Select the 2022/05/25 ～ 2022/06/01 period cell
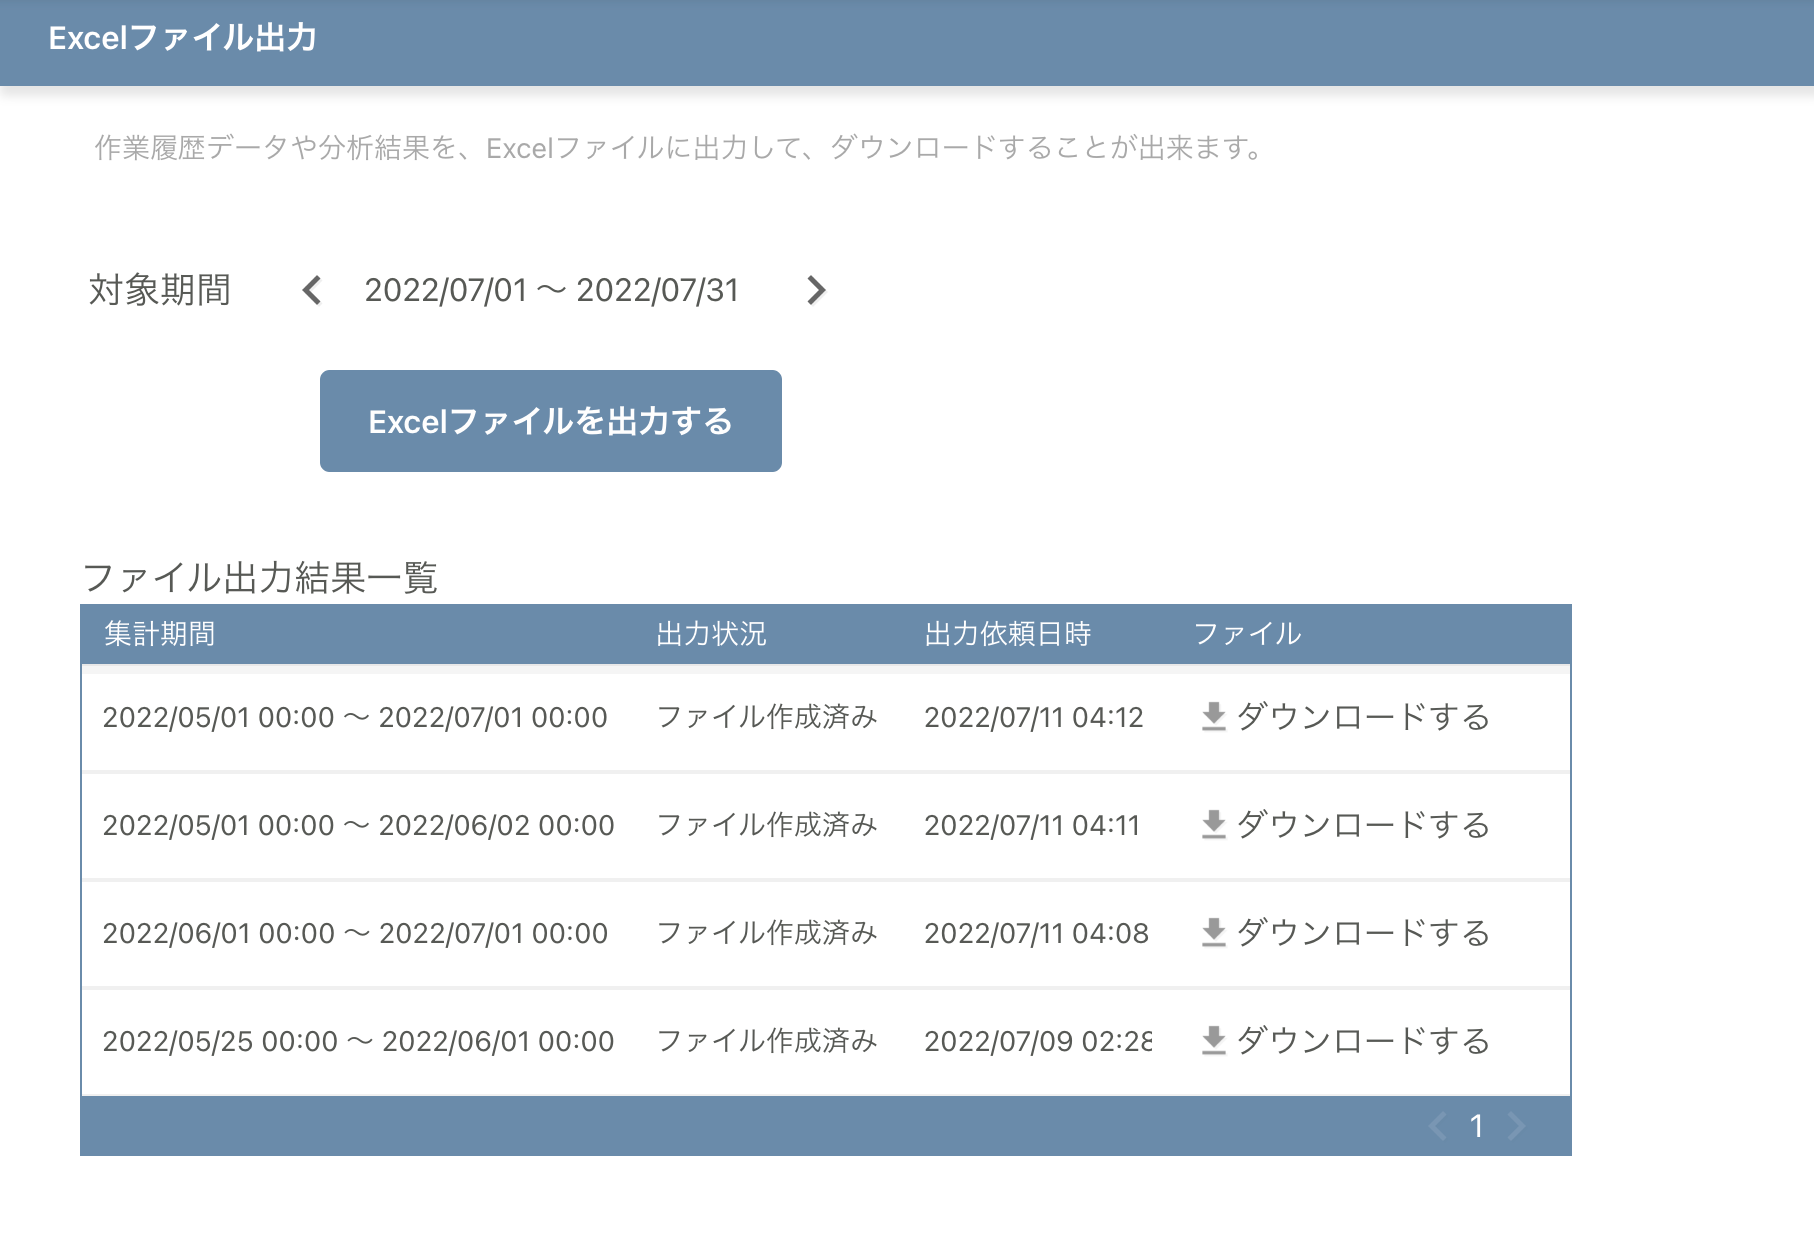Screen dimensions: 1814x1248 pos(358,1041)
